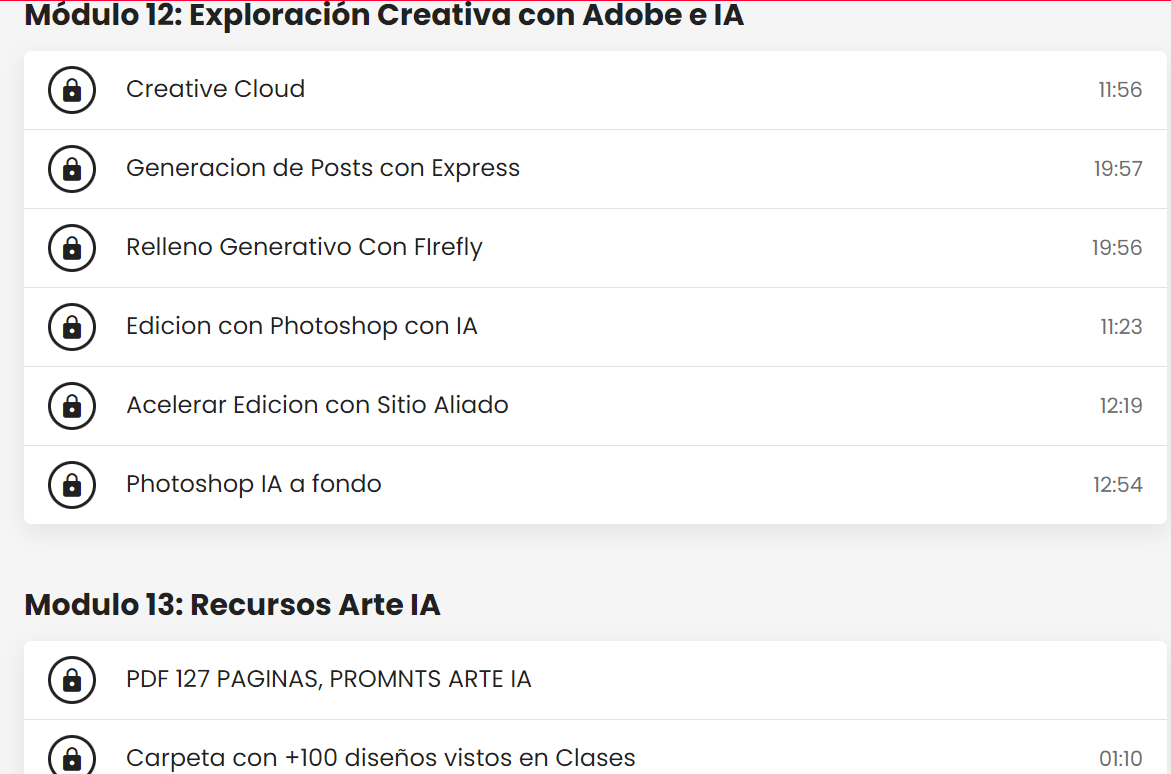Select lock icon next to Relleno Generativo Con Firefly
This screenshot has width=1171, height=774.
click(72, 248)
